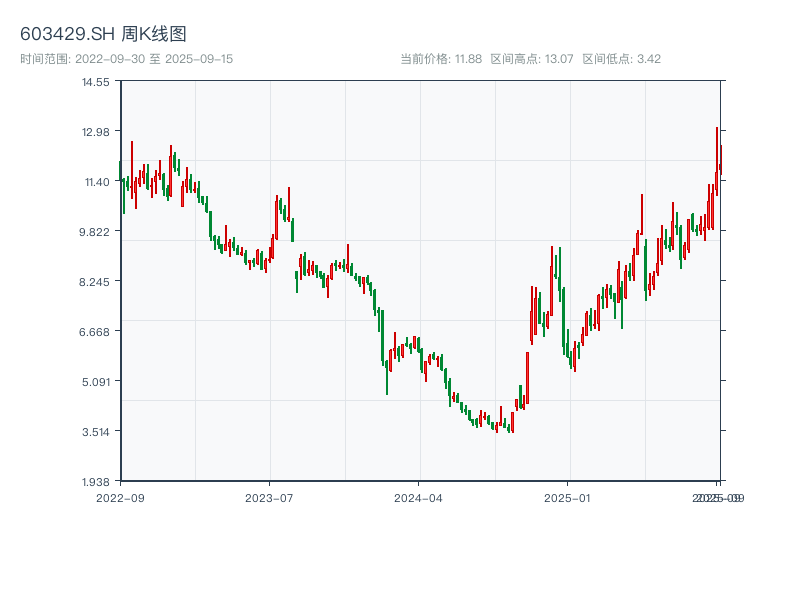Screen dimensions: 800x600
Task: Click the 区间低点 3.42 label
Action: pos(621,59)
